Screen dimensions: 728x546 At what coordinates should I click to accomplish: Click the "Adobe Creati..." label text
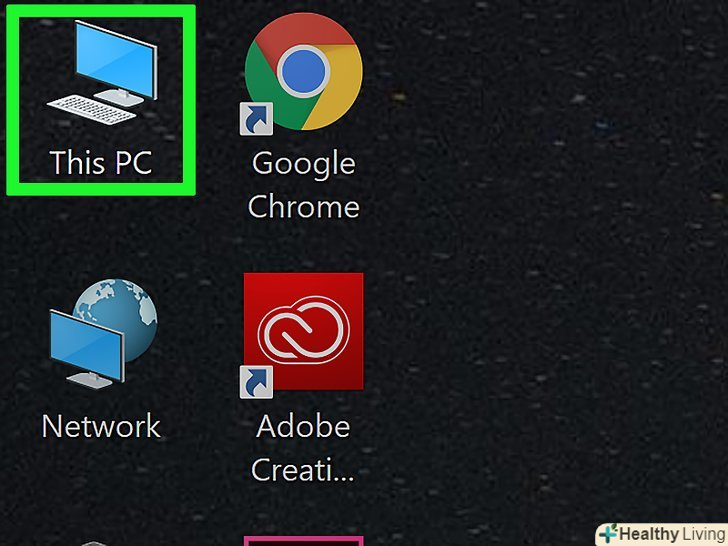point(303,448)
